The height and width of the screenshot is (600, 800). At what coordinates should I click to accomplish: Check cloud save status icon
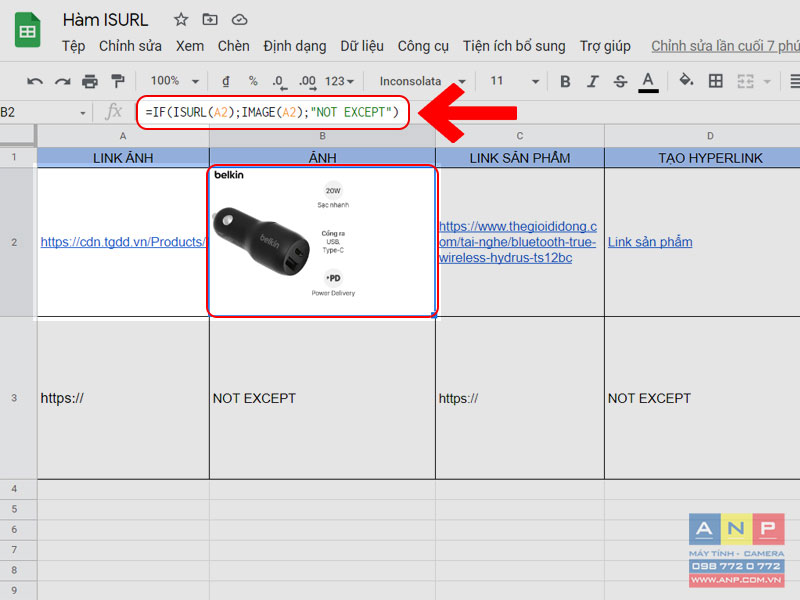[x=239, y=20]
